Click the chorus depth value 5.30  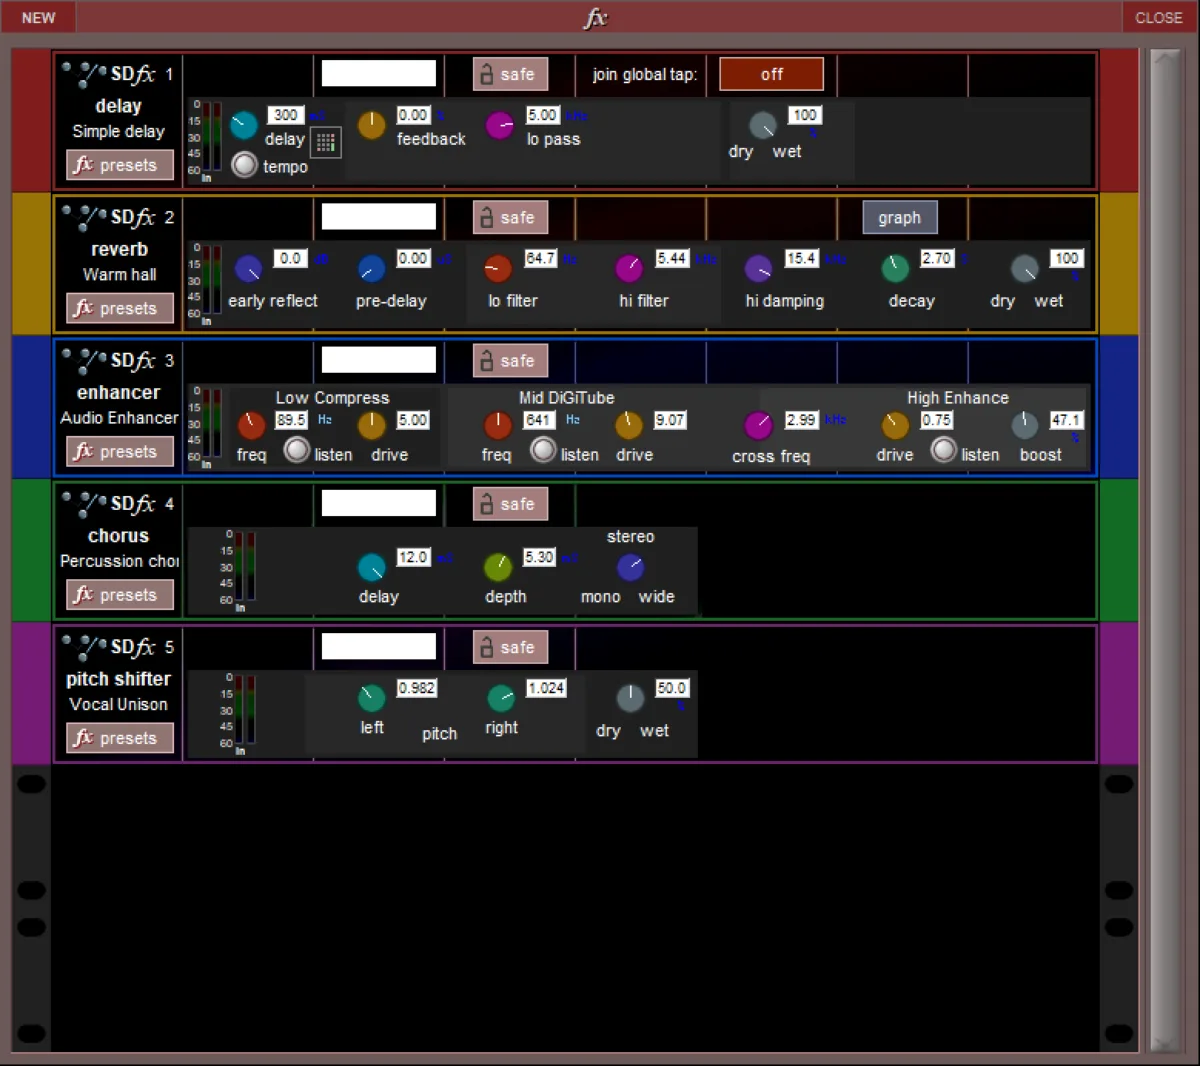(x=539, y=557)
